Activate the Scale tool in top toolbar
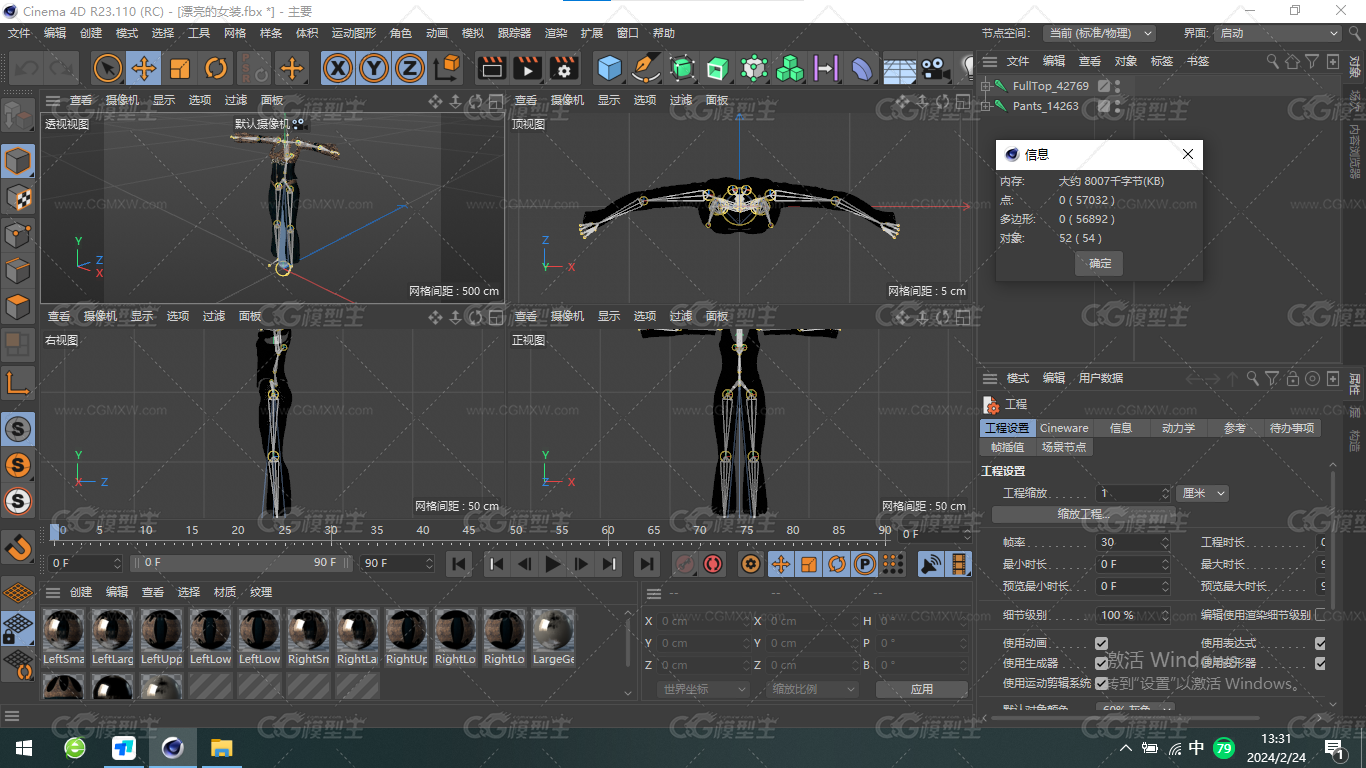1366x768 pixels. coord(180,68)
